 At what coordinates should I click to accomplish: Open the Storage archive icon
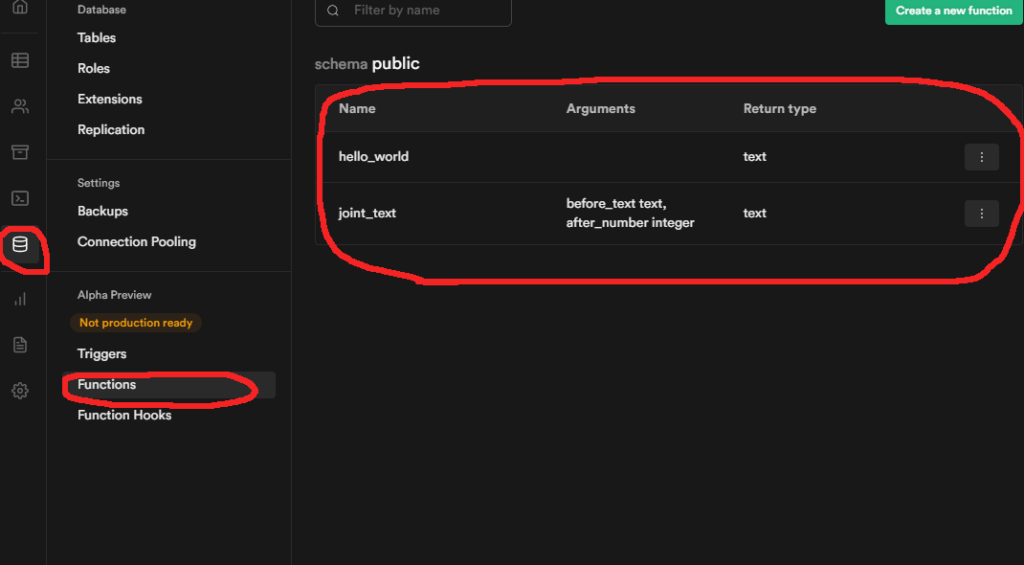point(20,152)
